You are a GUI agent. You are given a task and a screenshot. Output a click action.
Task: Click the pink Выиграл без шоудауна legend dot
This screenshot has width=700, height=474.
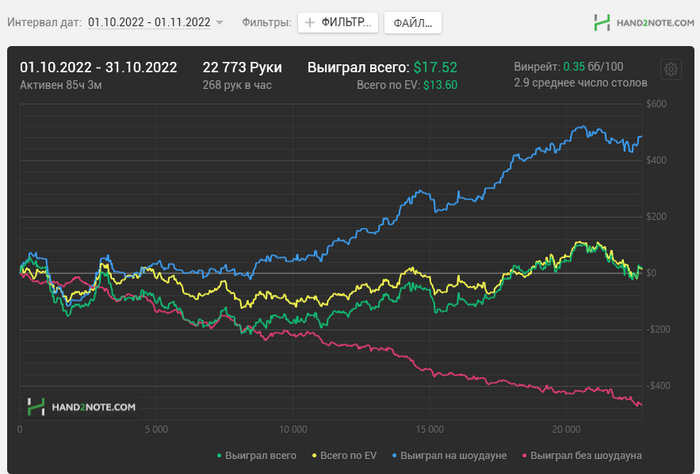pos(525,456)
